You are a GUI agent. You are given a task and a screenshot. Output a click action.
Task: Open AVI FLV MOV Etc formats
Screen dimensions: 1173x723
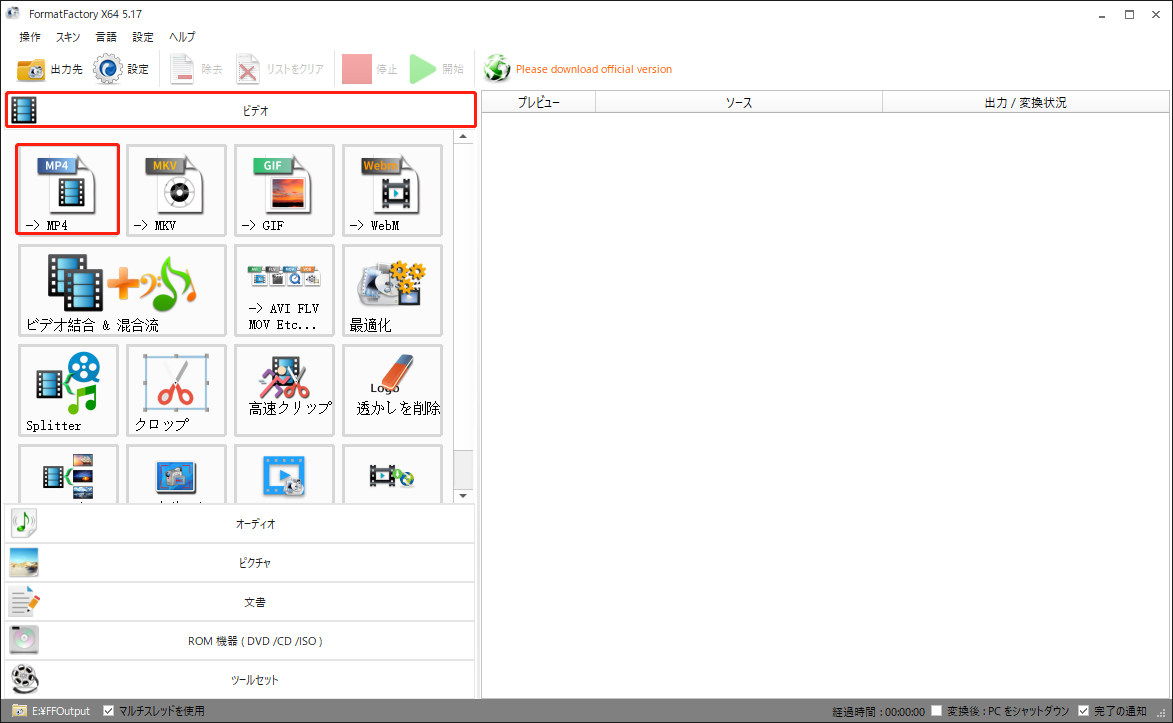tap(284, 290)
